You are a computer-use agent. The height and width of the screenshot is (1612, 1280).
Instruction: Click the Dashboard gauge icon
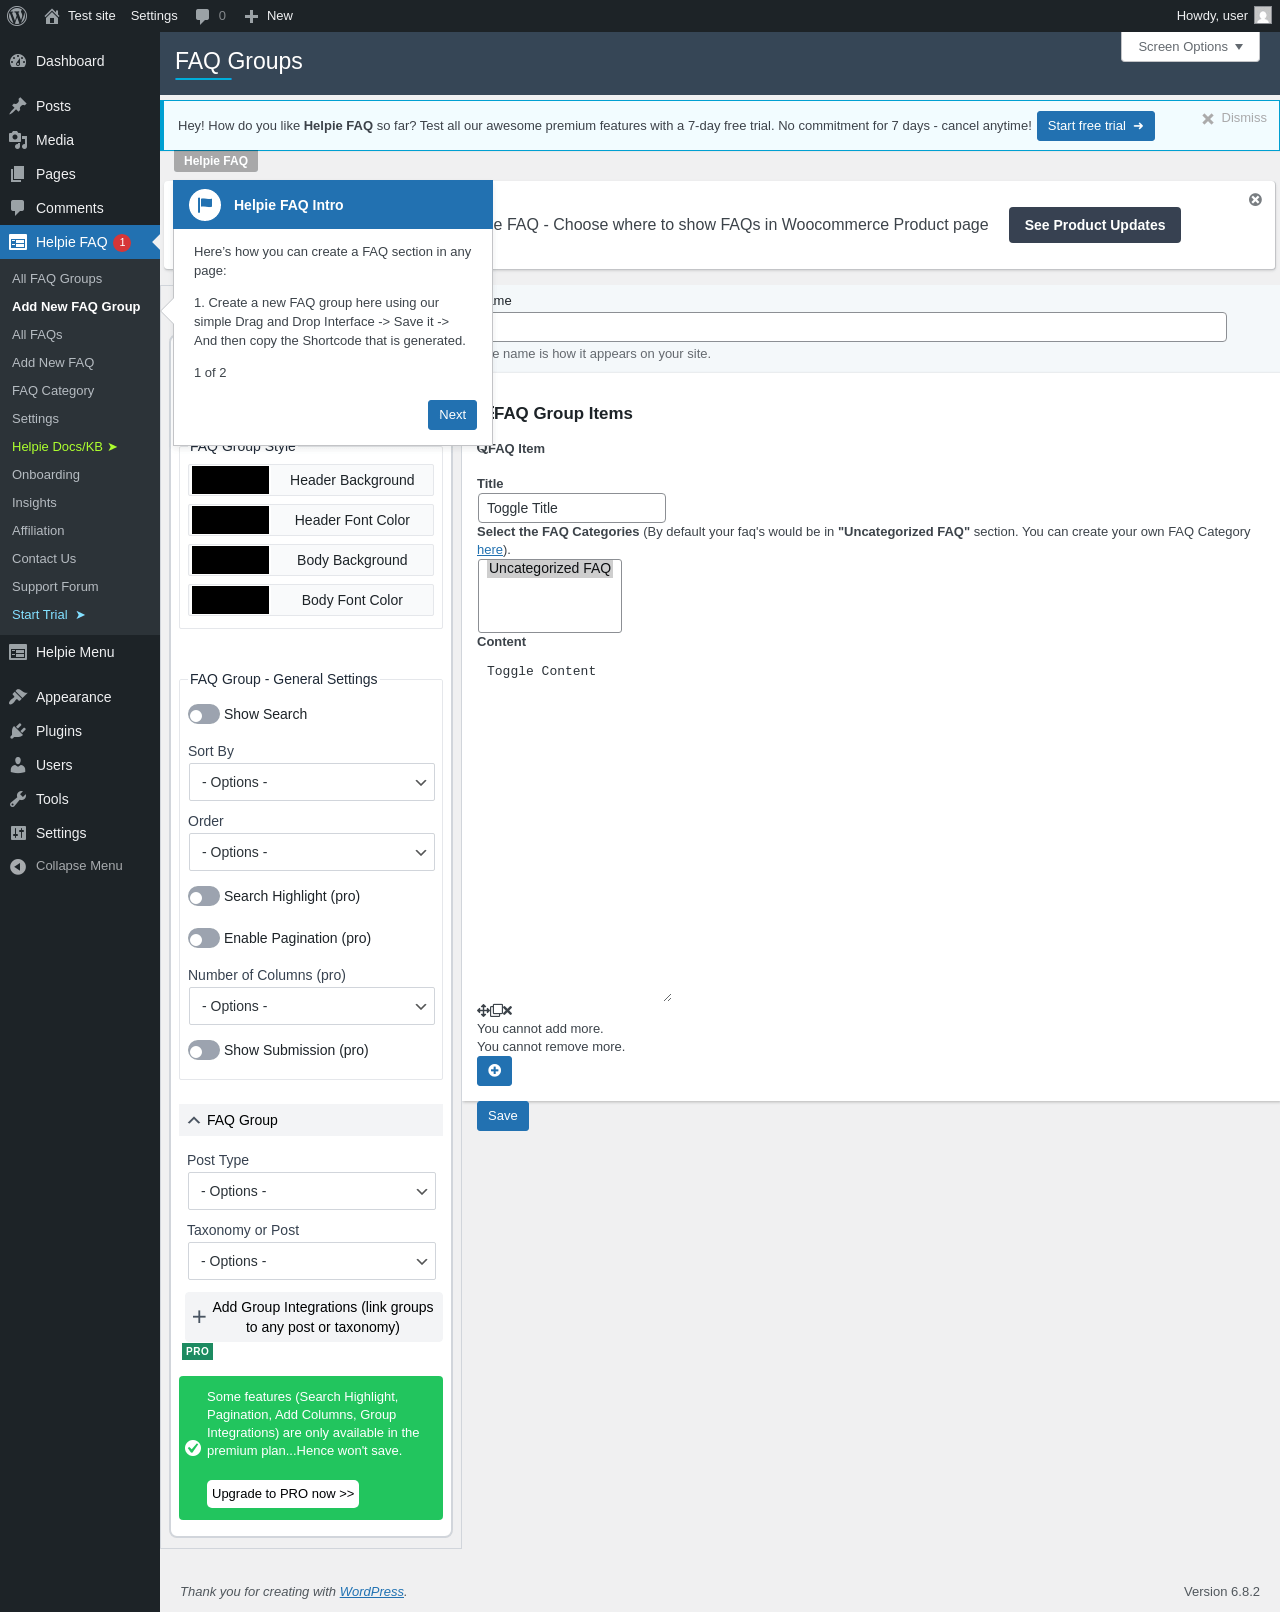pos(18,61)
